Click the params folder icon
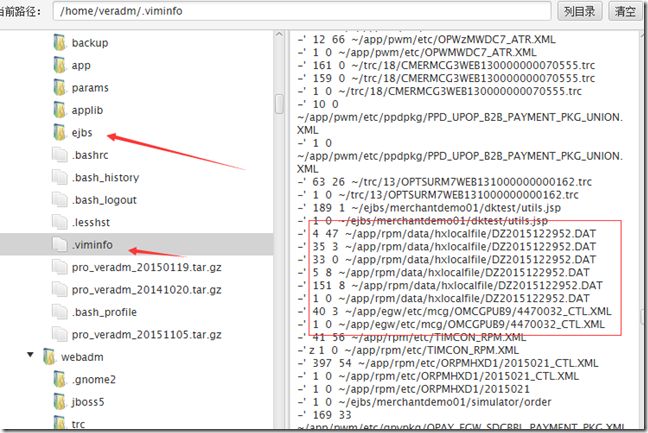This screenshot has width=648, height=433. click(x=60, y=88)
